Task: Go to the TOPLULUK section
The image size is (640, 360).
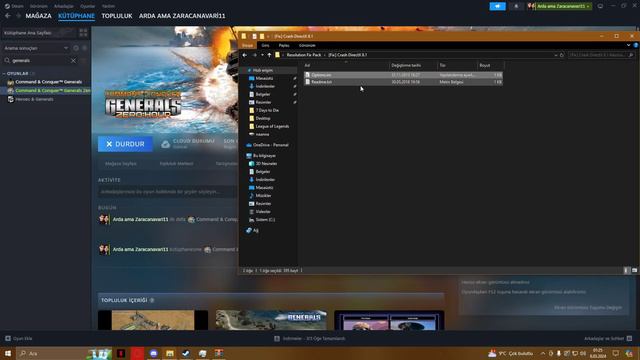Action: pyautogui.click(x=117, y=16)
